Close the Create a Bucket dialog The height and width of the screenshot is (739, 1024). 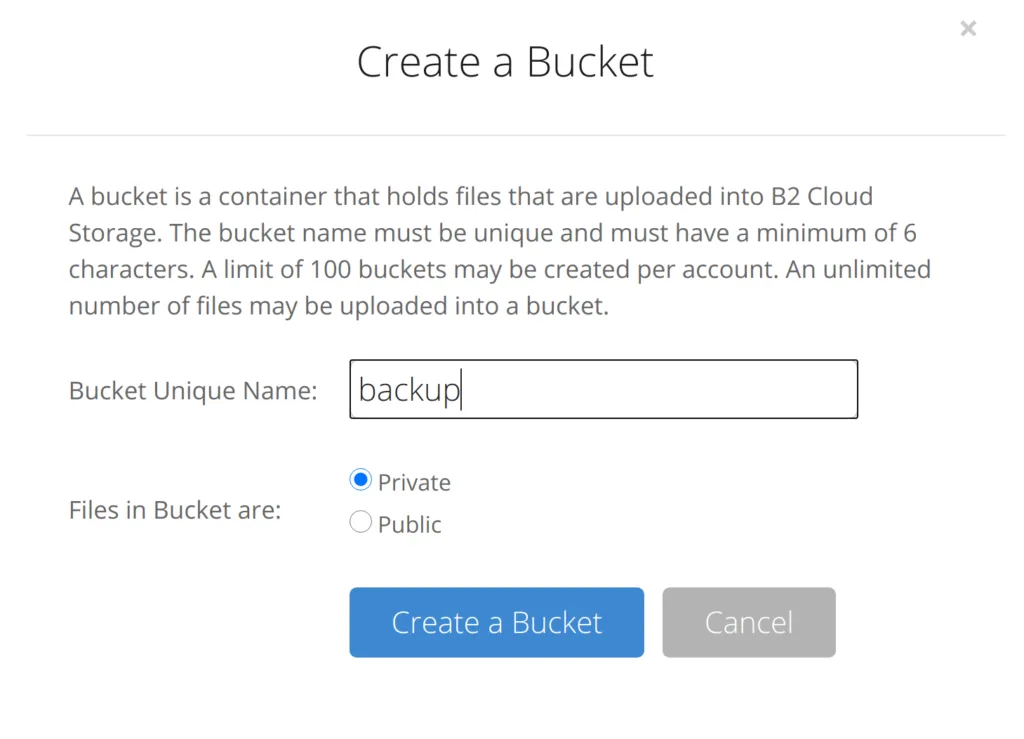[967, 29]
